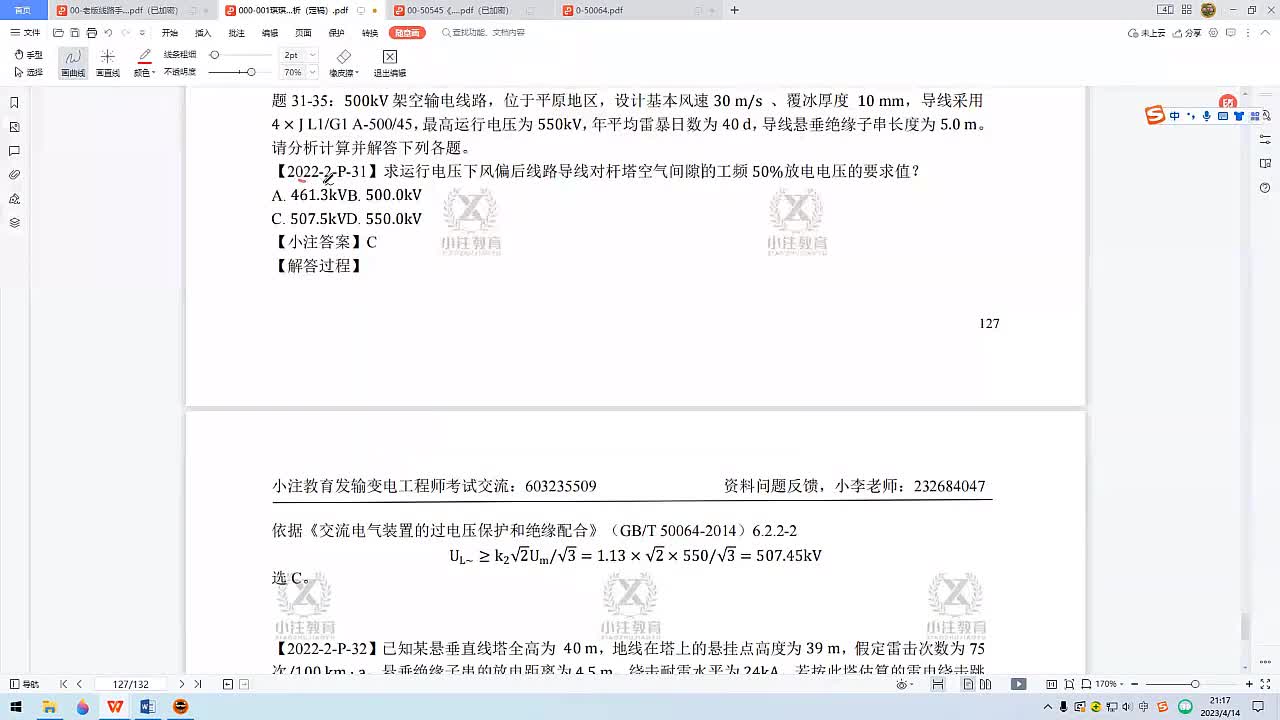Click 退出编辑 exit editing icon
The image size is (1280, 720).
pyautogui.click(x=389, y=62)
